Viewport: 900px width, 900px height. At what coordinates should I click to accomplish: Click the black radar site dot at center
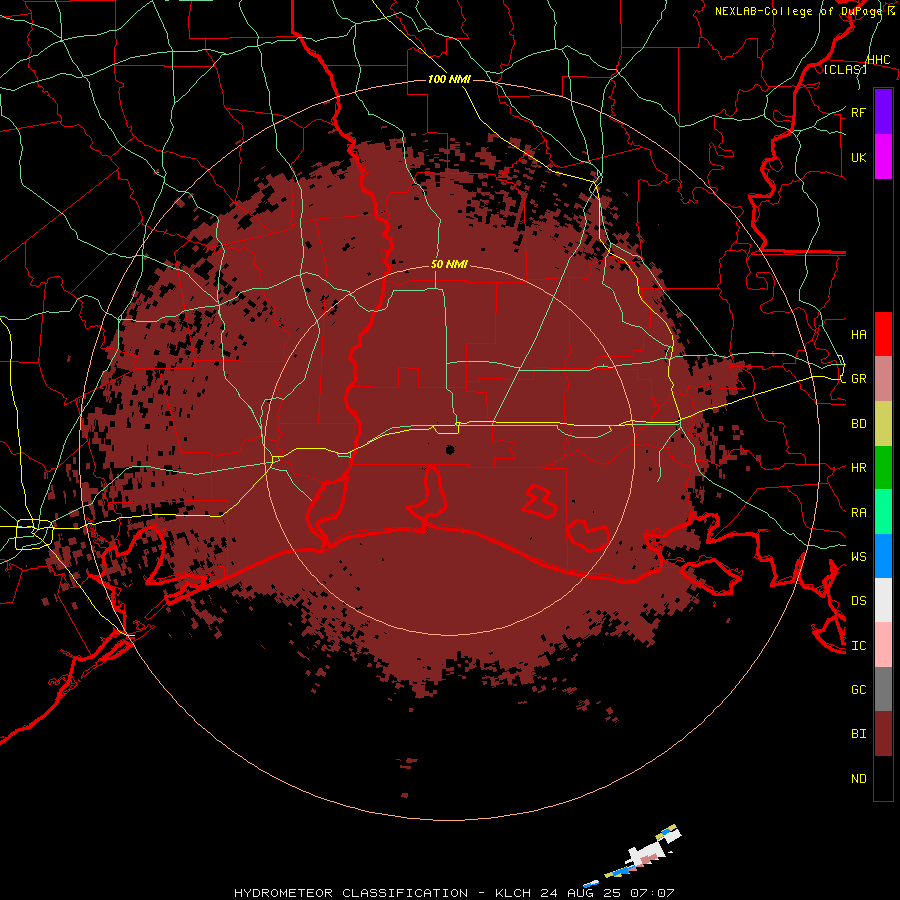(449, 449)
